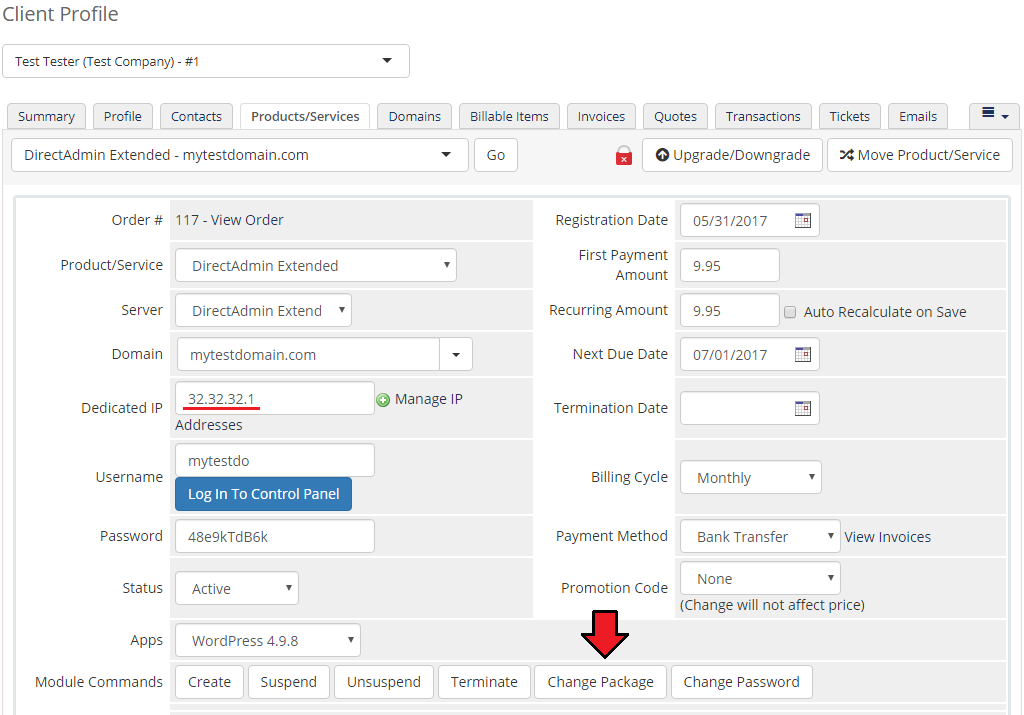The image size is (1024, 715).
Task: Open Registration Date calendar picker icon
Action: (803, 221)
